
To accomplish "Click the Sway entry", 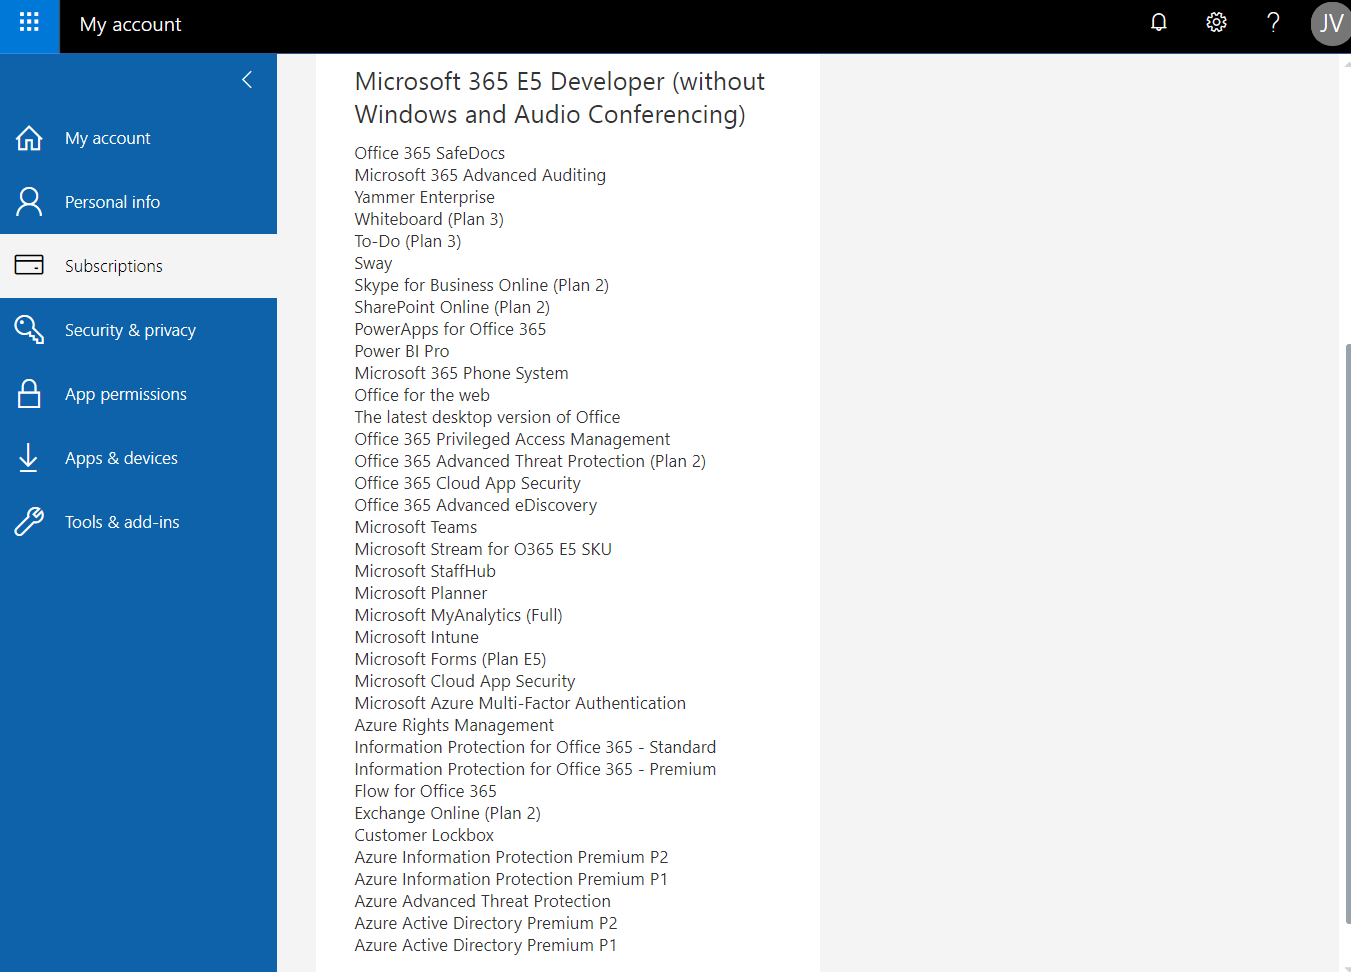I will tap(373, 263).
